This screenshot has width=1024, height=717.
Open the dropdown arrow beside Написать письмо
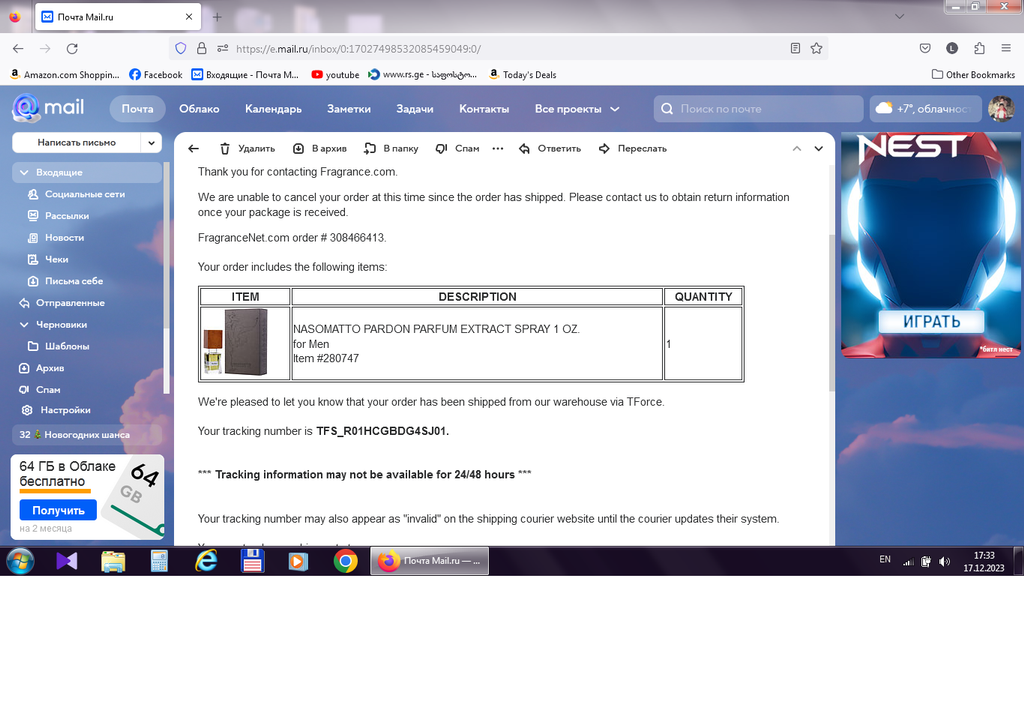(152, 142)
